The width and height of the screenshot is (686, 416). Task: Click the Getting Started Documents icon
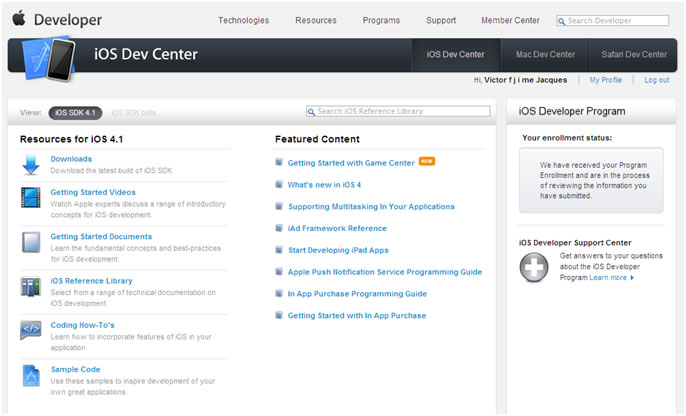pyautogui.click(x=31, y=243)
